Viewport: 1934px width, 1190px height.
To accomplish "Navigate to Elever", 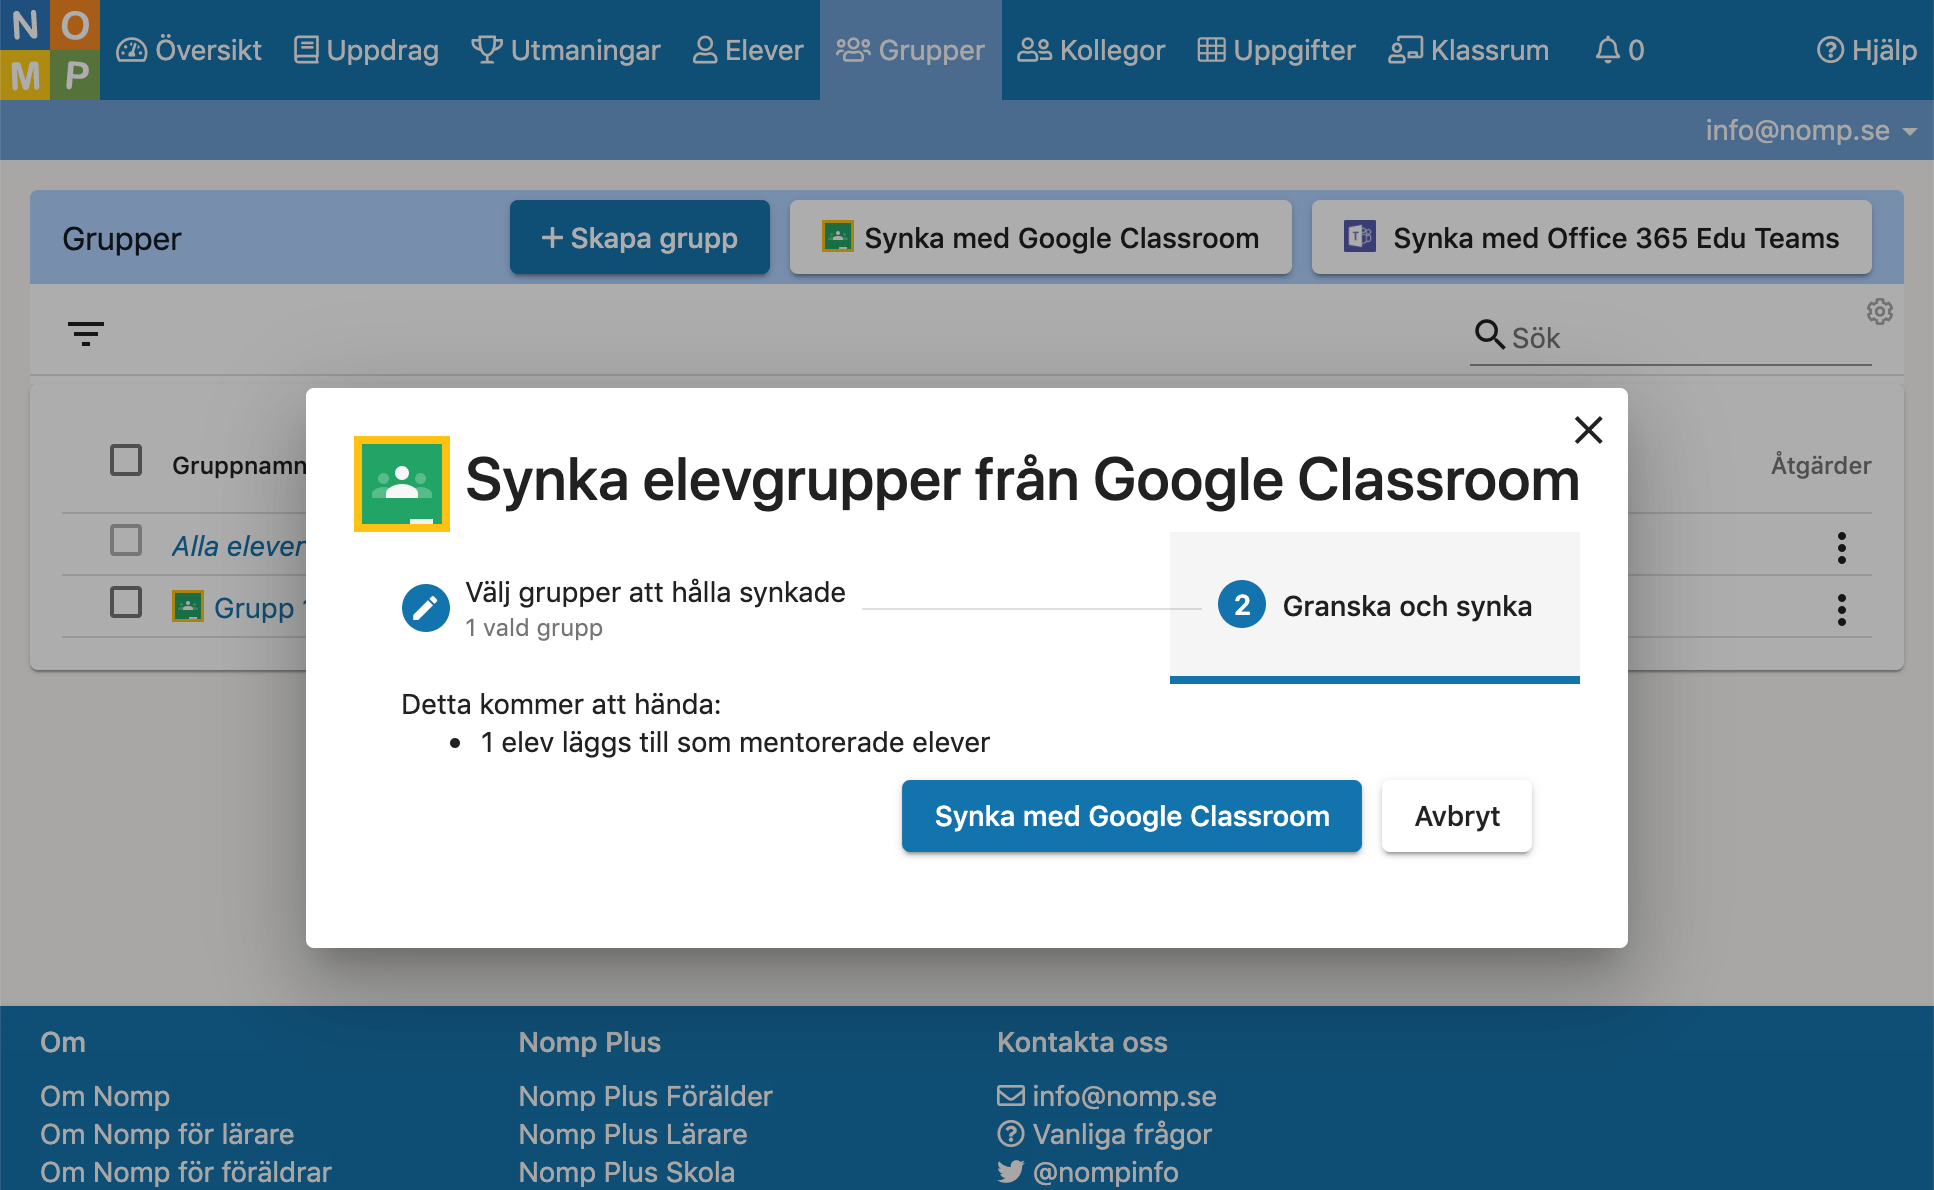I will pos(748,50).
